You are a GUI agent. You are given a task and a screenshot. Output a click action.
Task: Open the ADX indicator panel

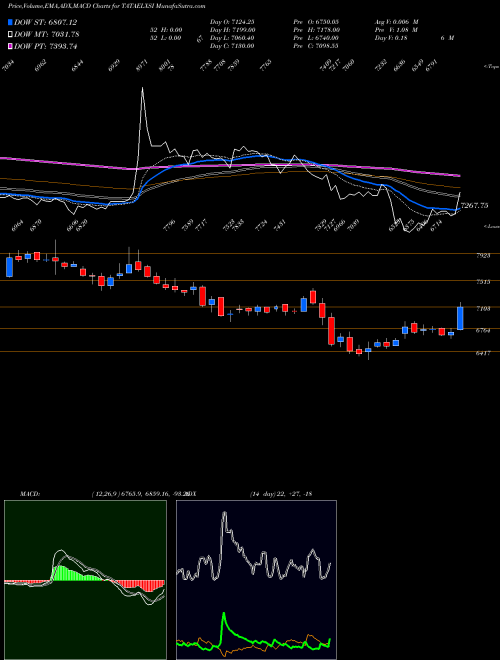(256, 580)
